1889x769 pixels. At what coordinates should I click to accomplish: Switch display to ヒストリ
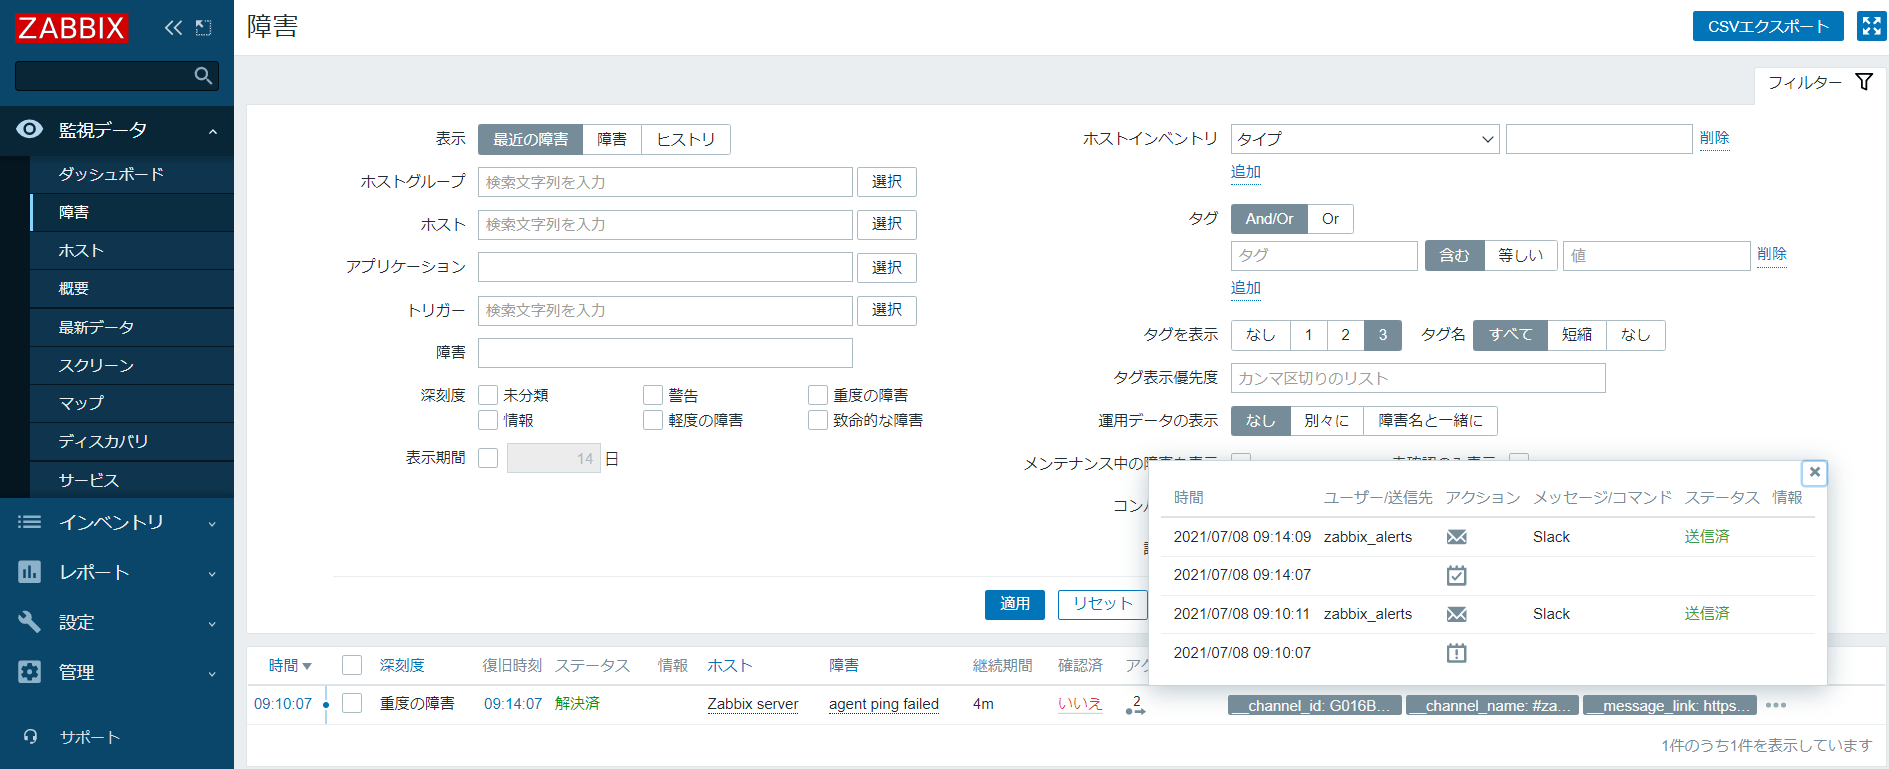click(x=686, y=139)
